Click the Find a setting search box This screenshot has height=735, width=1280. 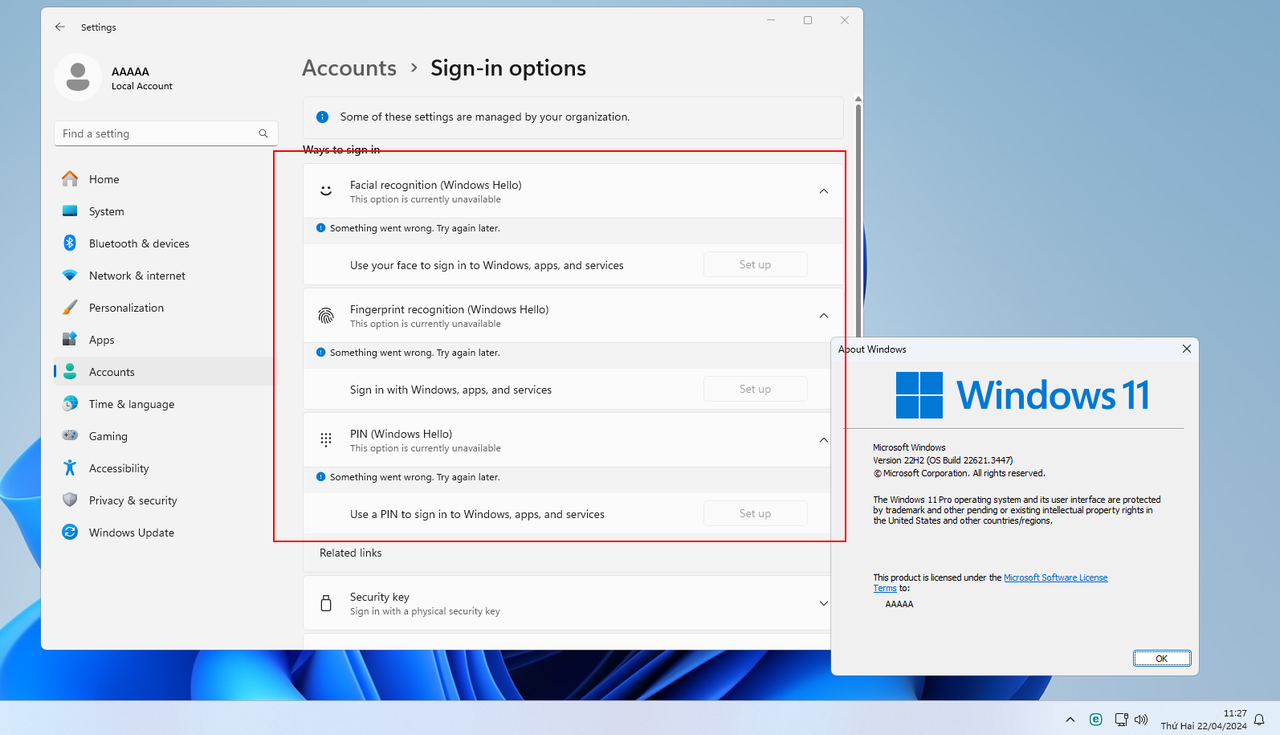point(166,133)
